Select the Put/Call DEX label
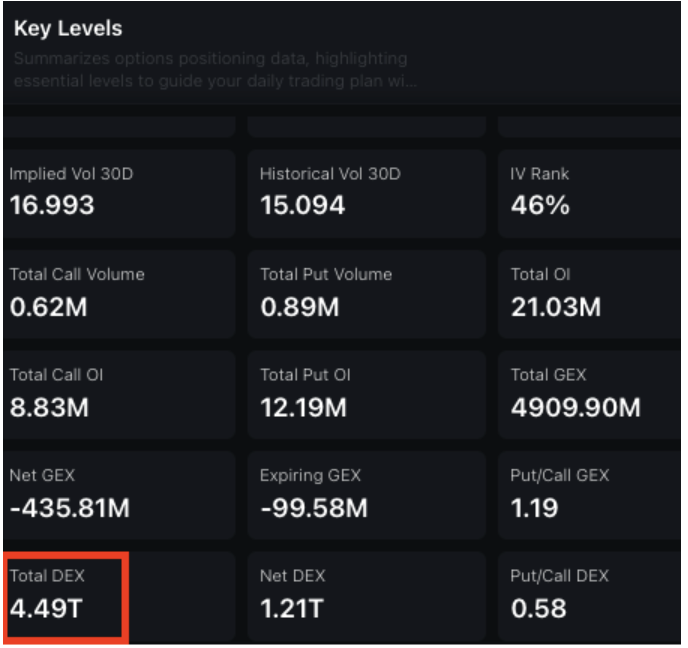Image resolution: width=688 pixels, height=648 pixels. pos(559,576)
